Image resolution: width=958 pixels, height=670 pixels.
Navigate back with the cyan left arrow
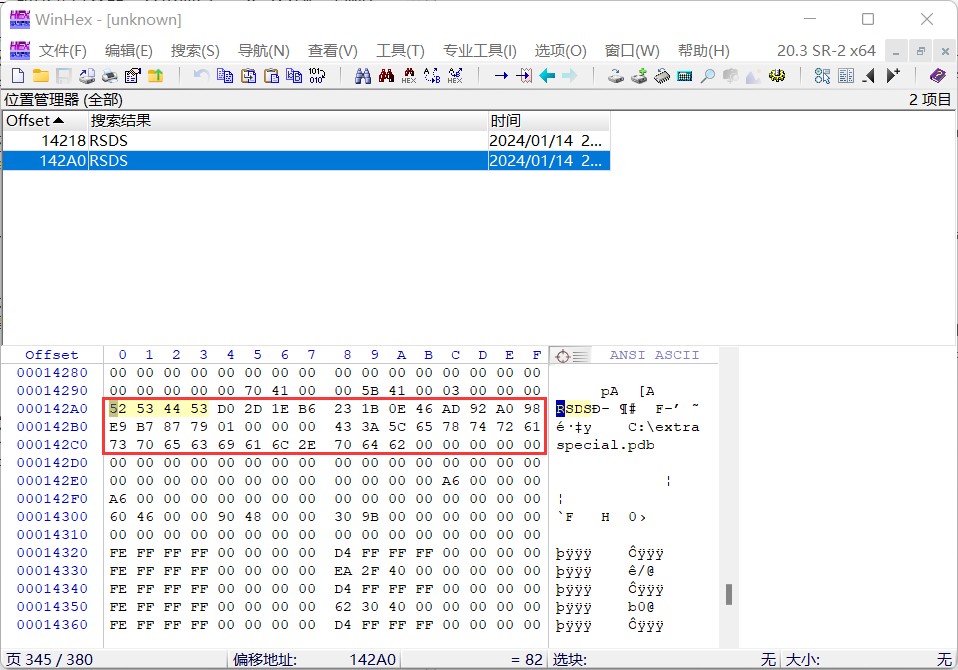coord(547,76)
